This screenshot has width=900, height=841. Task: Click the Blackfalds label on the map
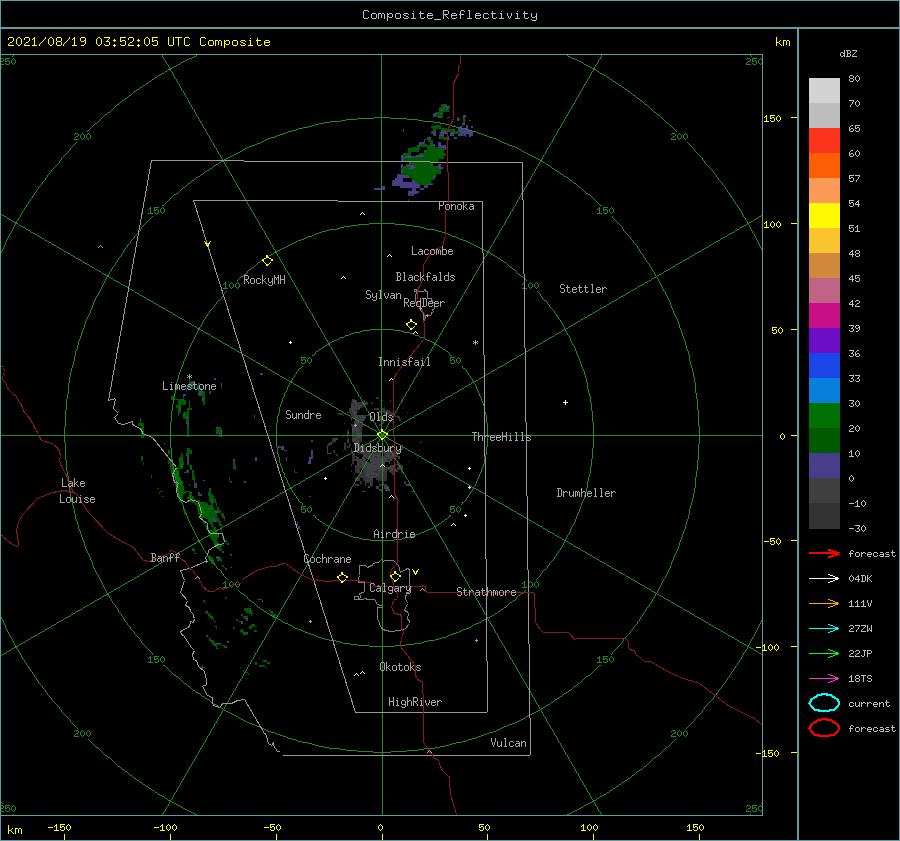[x=425, y=277]
